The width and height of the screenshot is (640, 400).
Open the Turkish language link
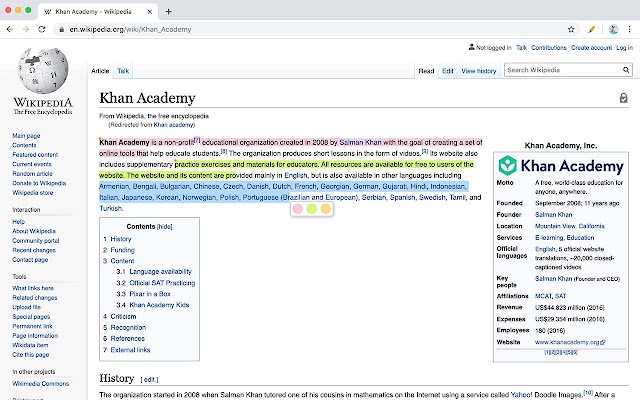pos(110,209)
